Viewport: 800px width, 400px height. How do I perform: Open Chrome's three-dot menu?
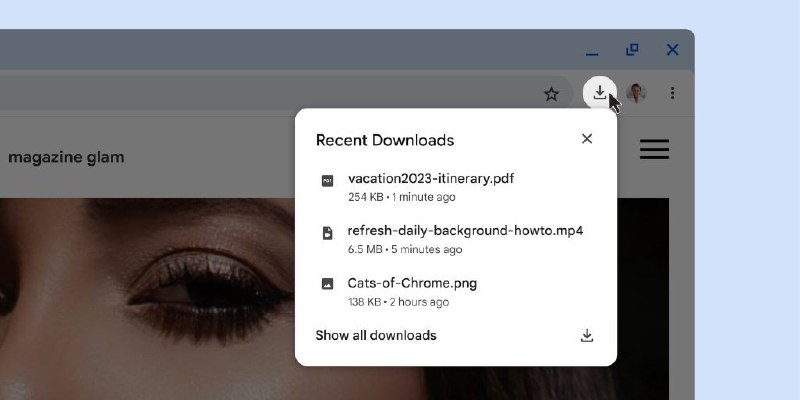point(672,93)
